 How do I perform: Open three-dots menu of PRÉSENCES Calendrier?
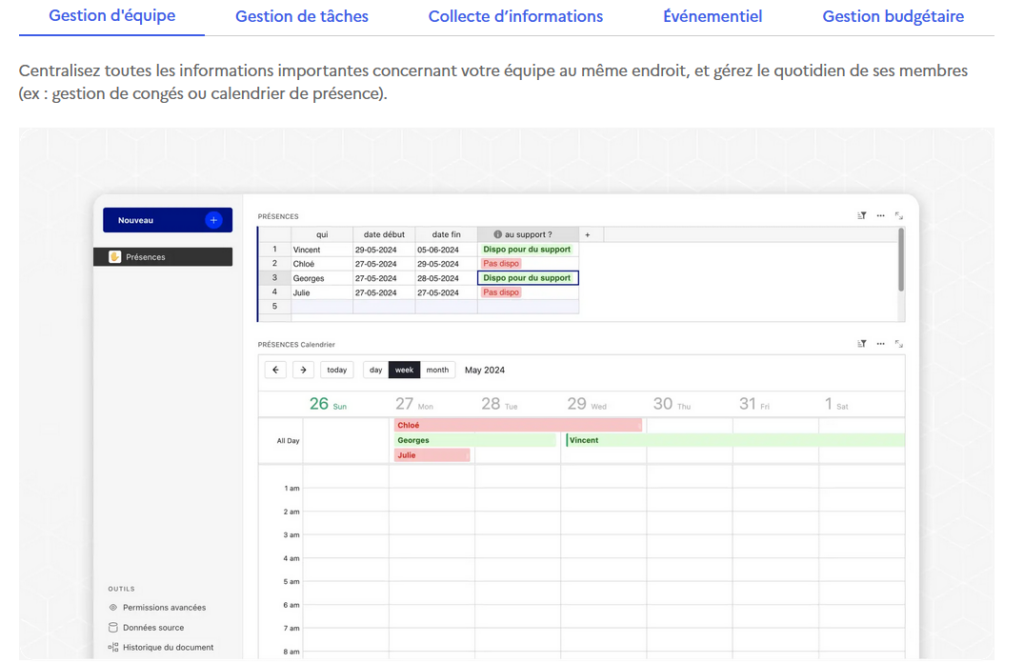[x=880, y=344]
